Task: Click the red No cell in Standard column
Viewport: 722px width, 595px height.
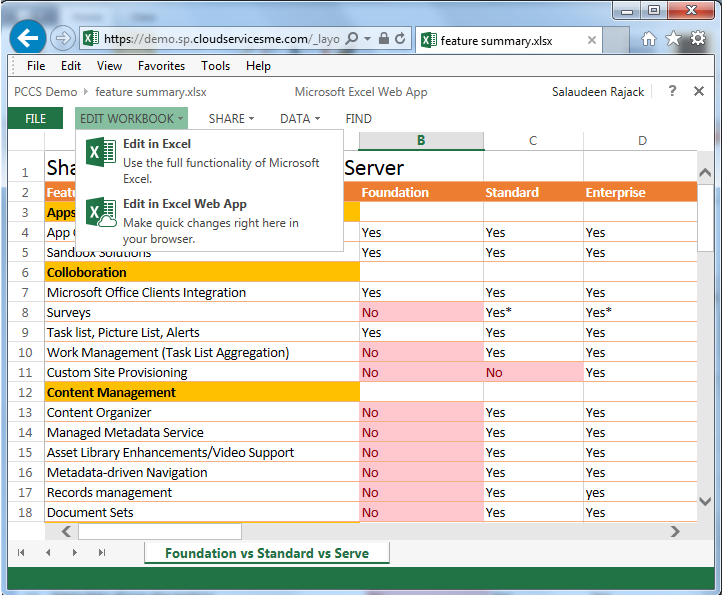Action: click(533, 373)
